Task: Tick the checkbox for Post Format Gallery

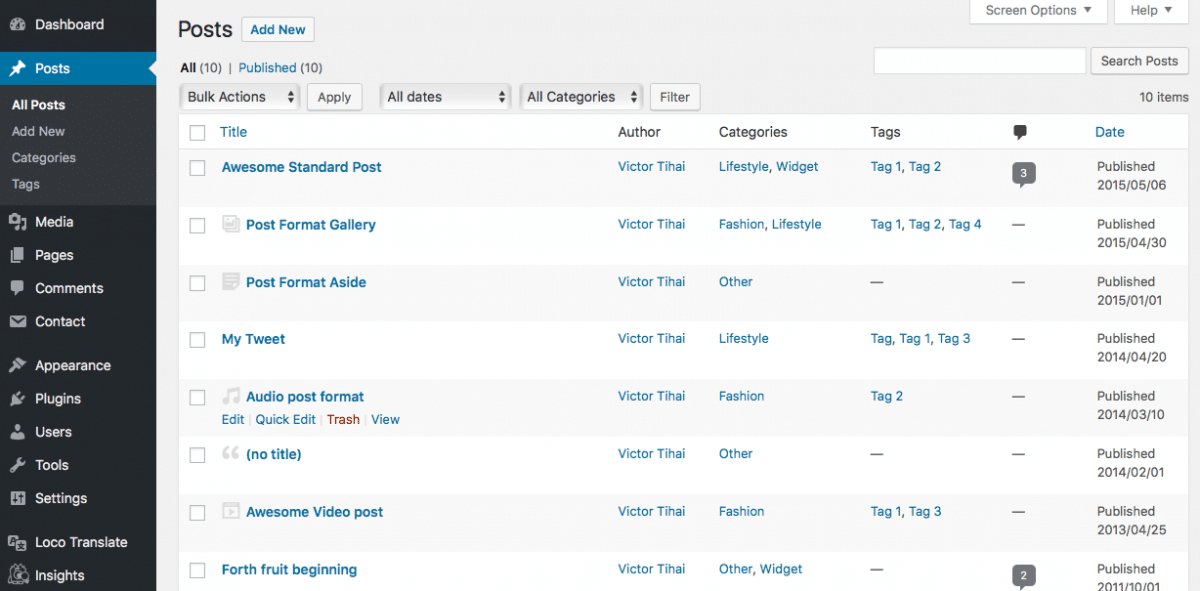Action: (x=197, y=225)
